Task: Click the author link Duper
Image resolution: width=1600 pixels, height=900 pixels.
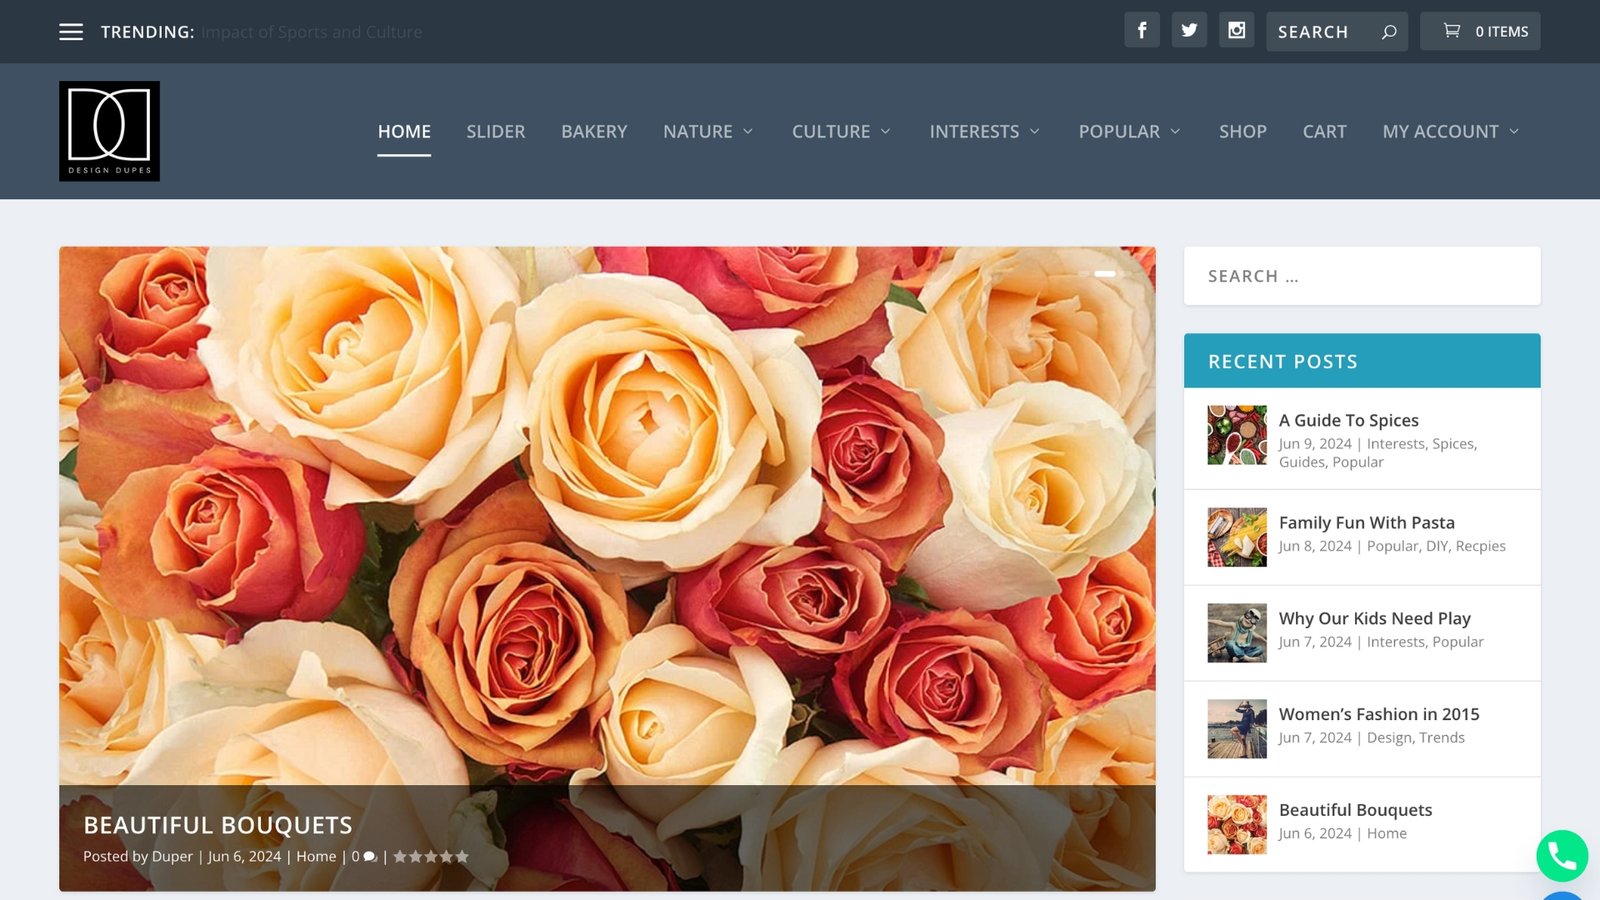Action: (171, 856)
